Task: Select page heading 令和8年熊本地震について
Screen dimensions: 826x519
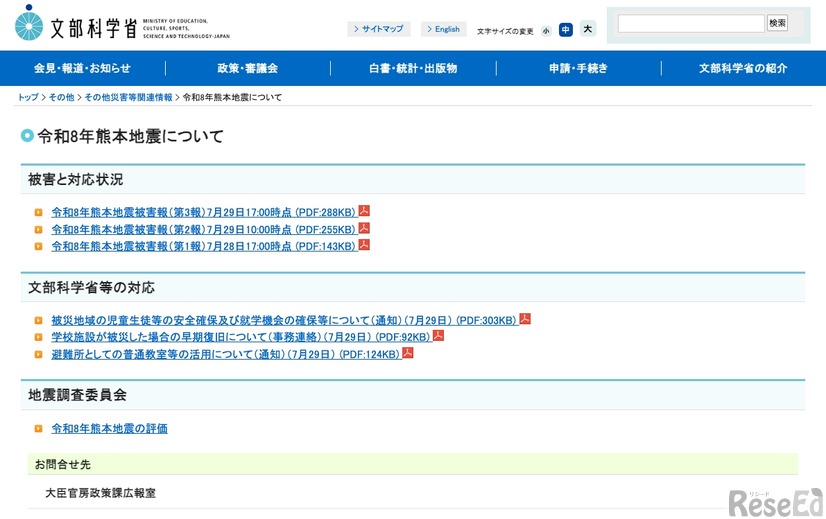Action: (131, 136)
